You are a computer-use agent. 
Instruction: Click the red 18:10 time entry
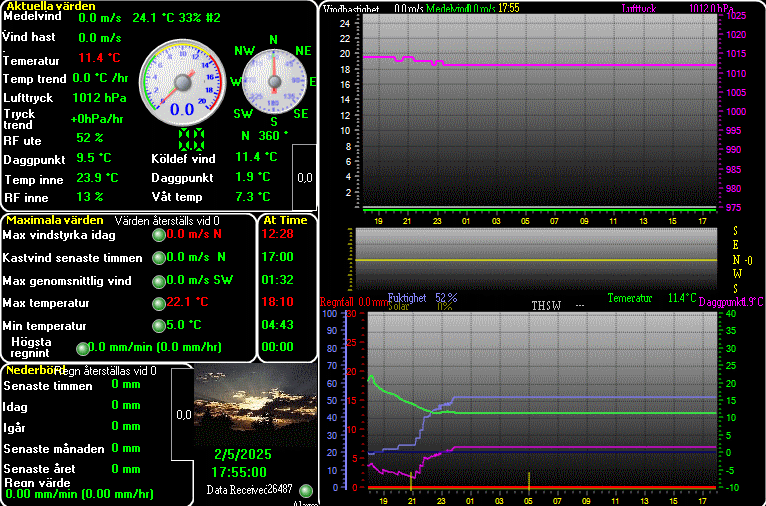click(x=277, y=301)
